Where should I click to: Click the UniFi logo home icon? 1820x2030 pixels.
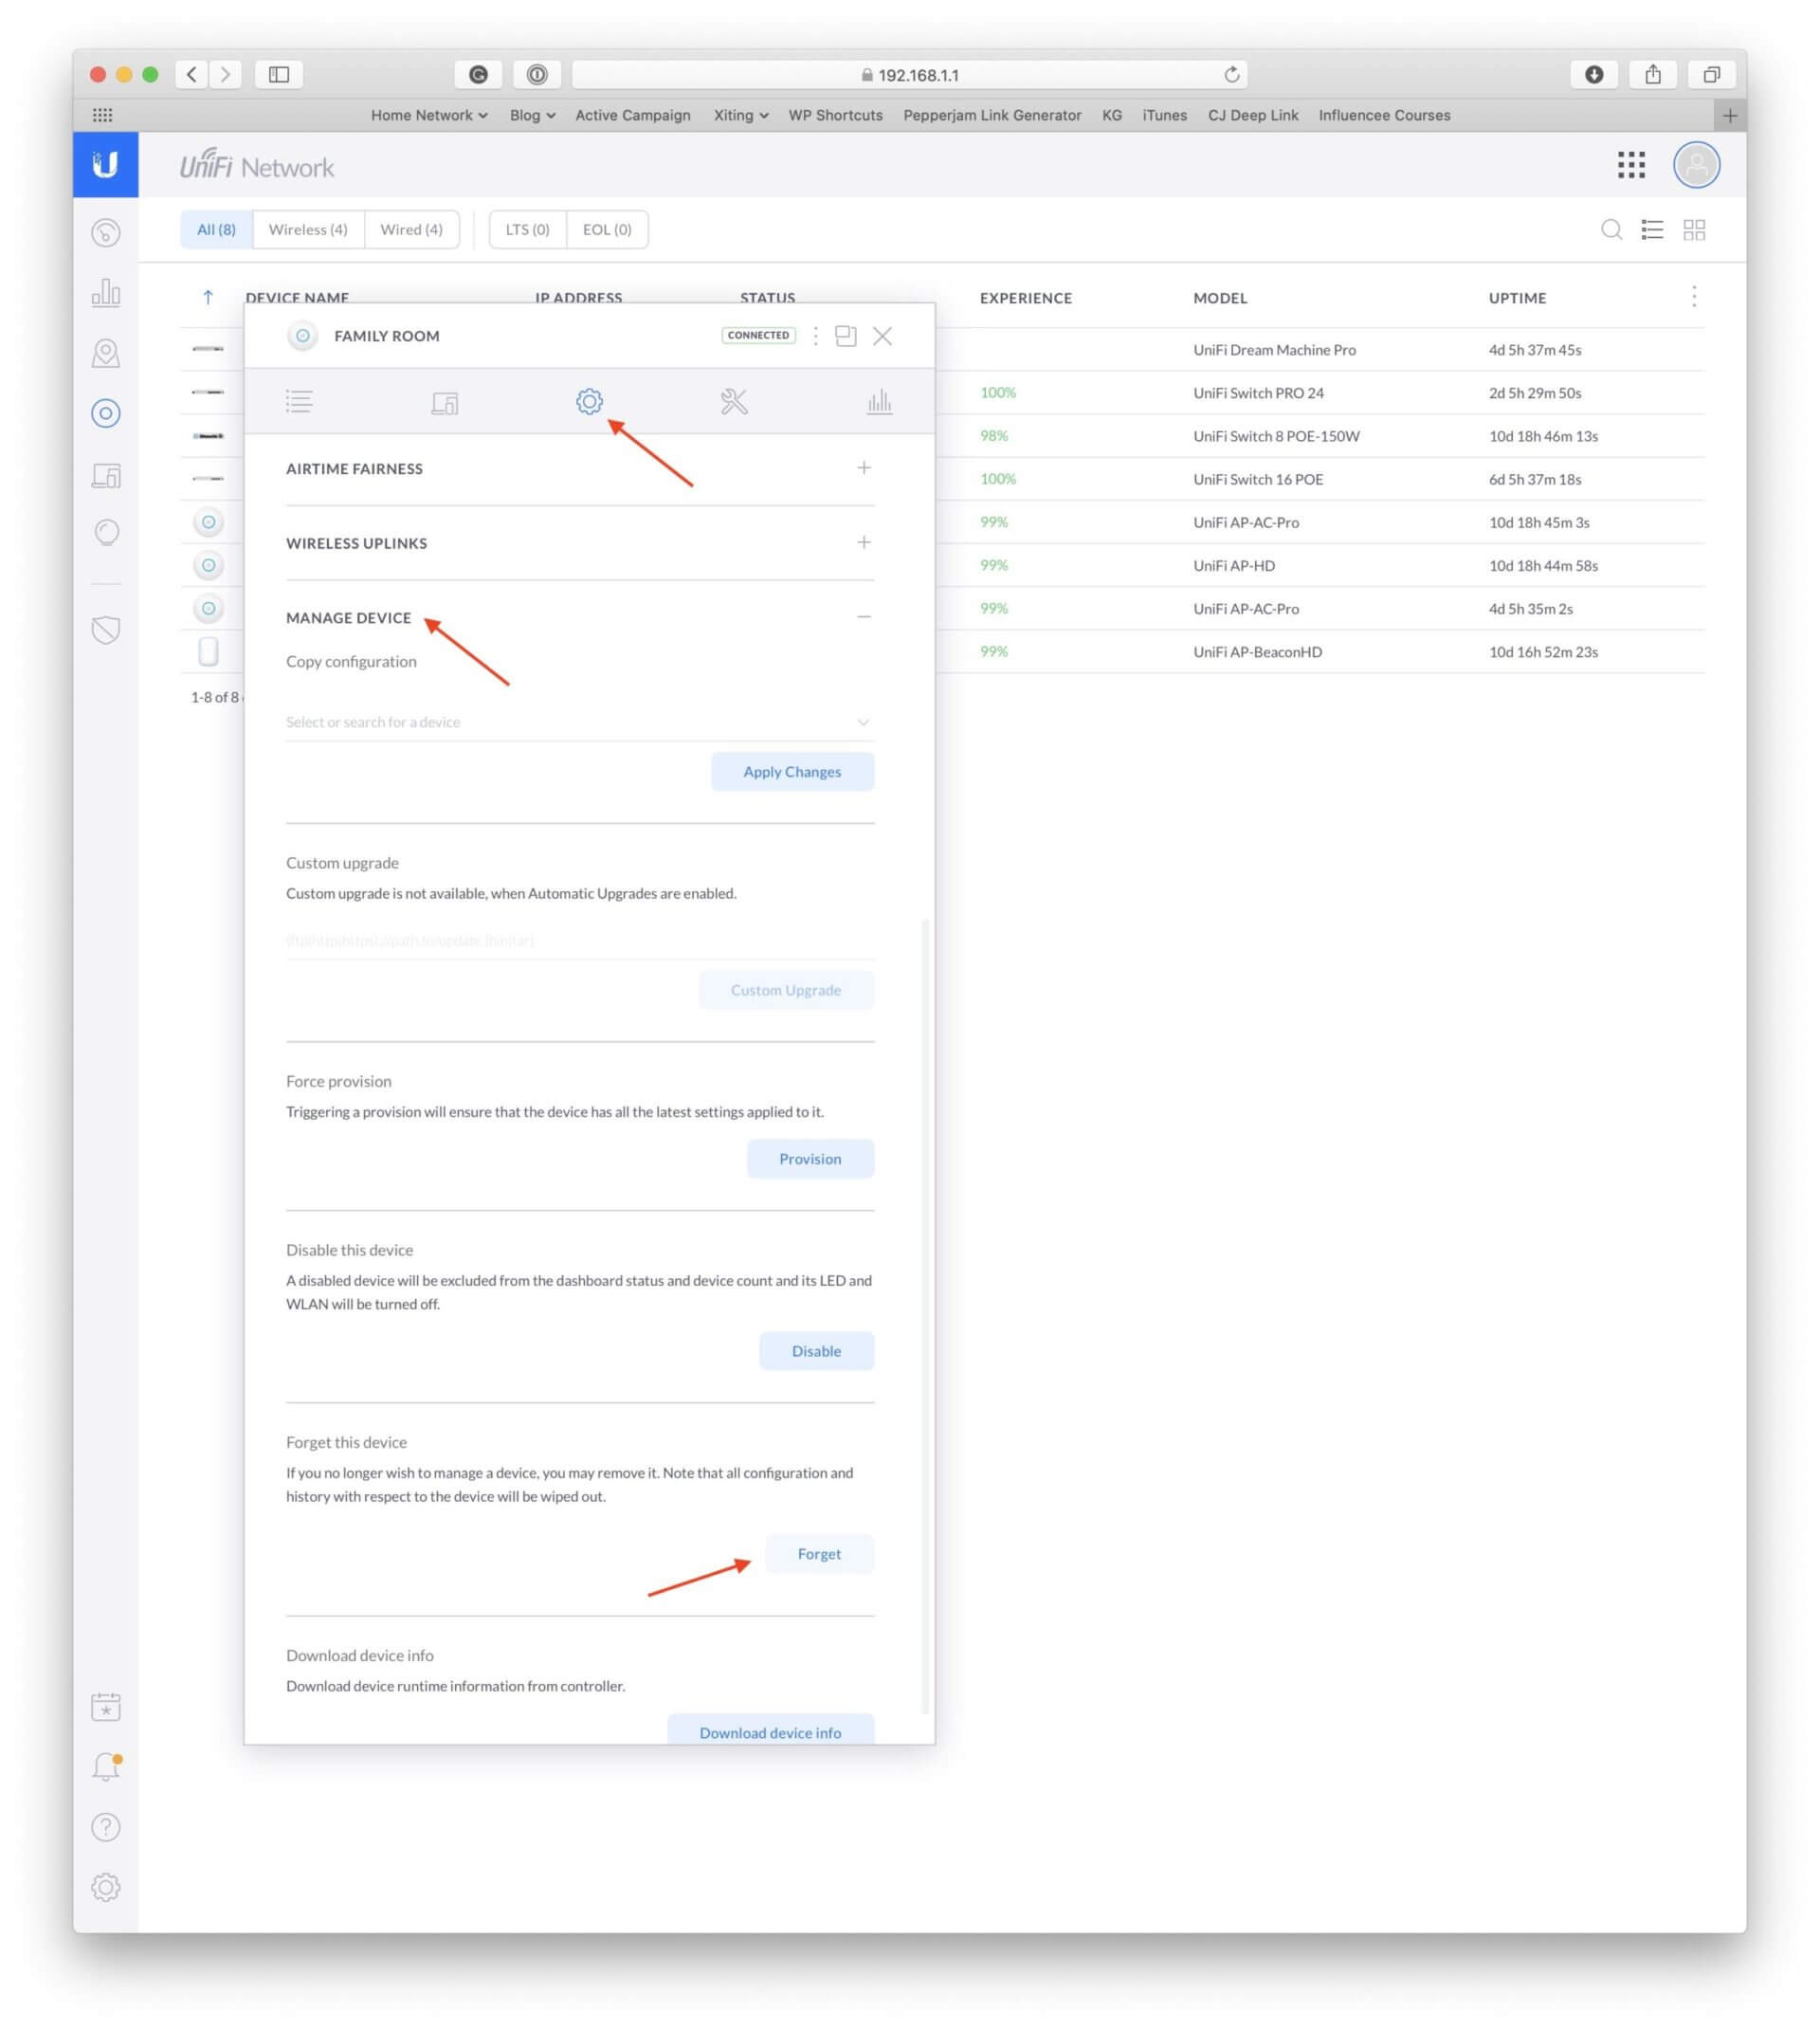pyautogui.click(x=105, y=164)
